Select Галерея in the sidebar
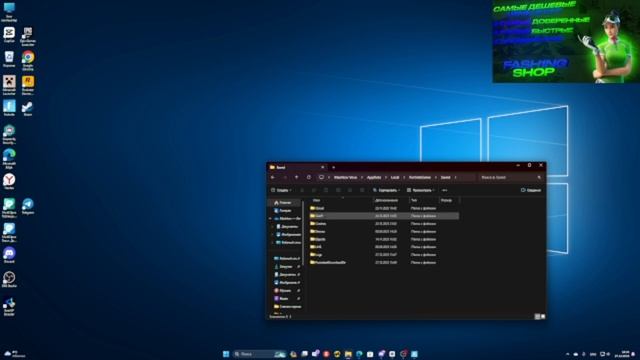640x360 pixels. tap(284, 211)
